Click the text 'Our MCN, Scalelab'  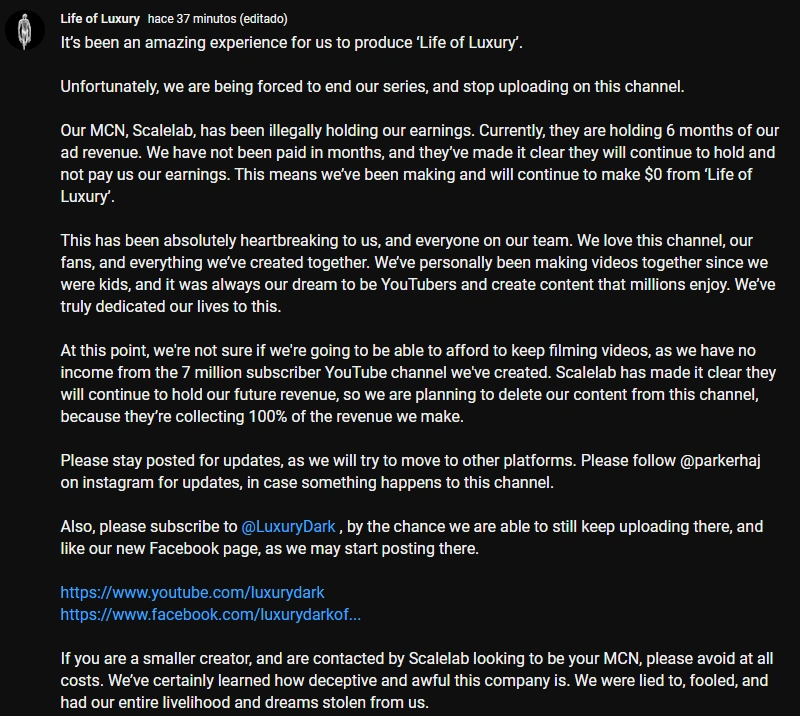tap(128, 131)
